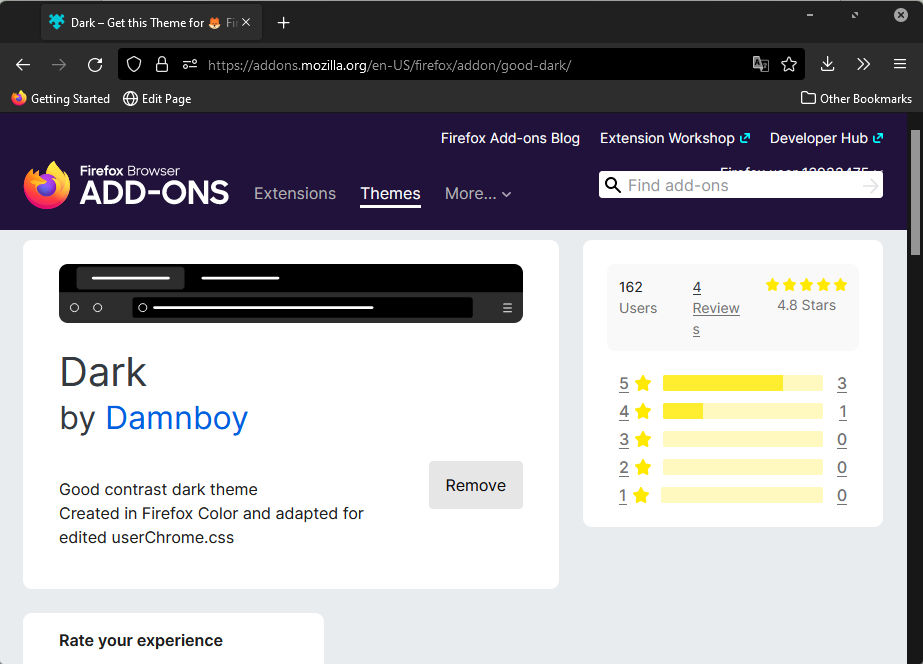923x664 pixels.
Task: Click the Rate your experience heading
Action: 141,640
